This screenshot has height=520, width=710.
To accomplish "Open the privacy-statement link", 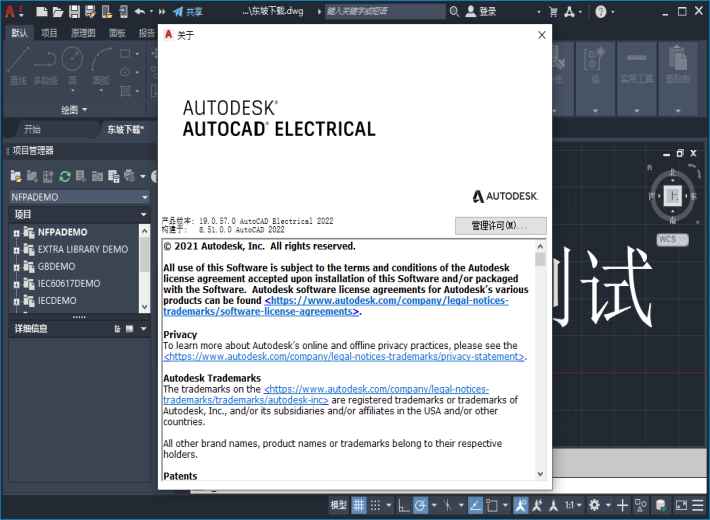I will pos(345,356).
